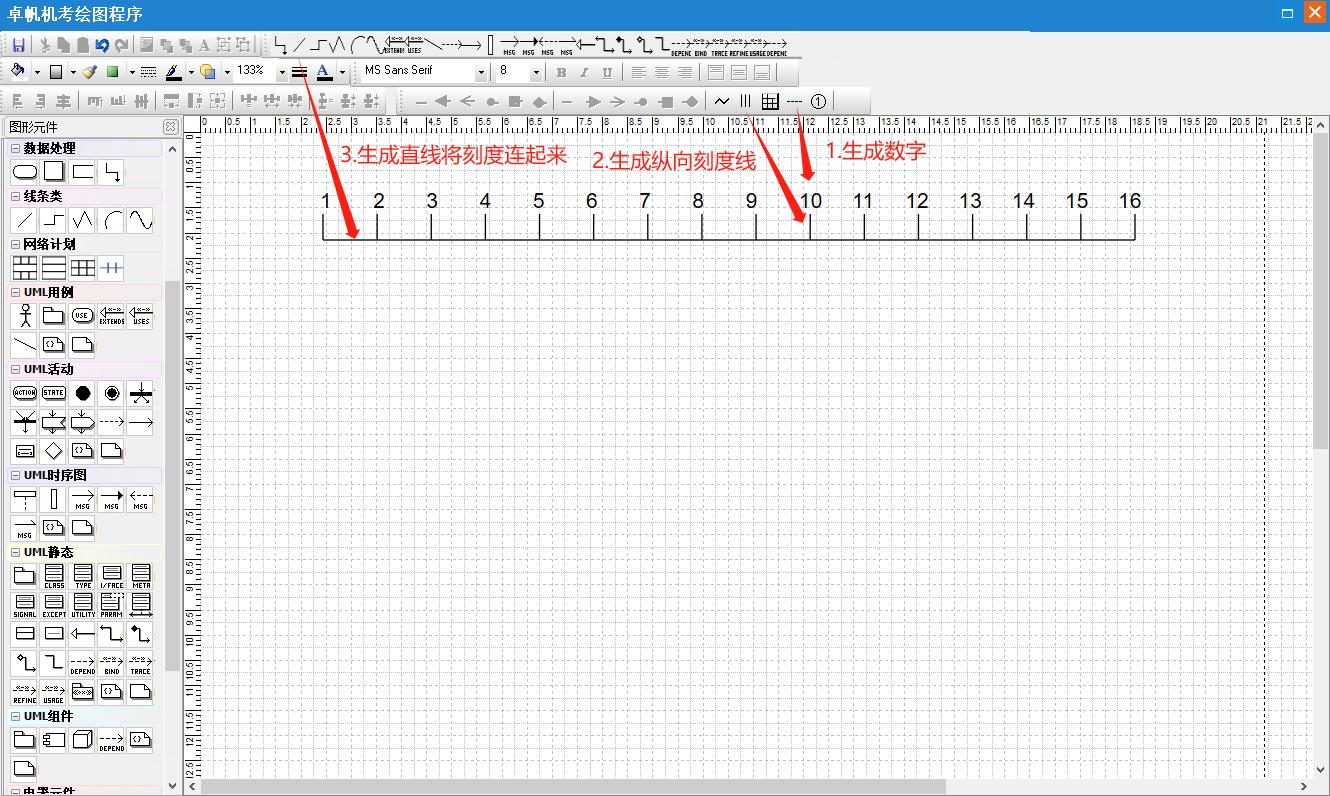Set text alignment to right
This screenshot has width=1330, height=796.
coord(685,72)
